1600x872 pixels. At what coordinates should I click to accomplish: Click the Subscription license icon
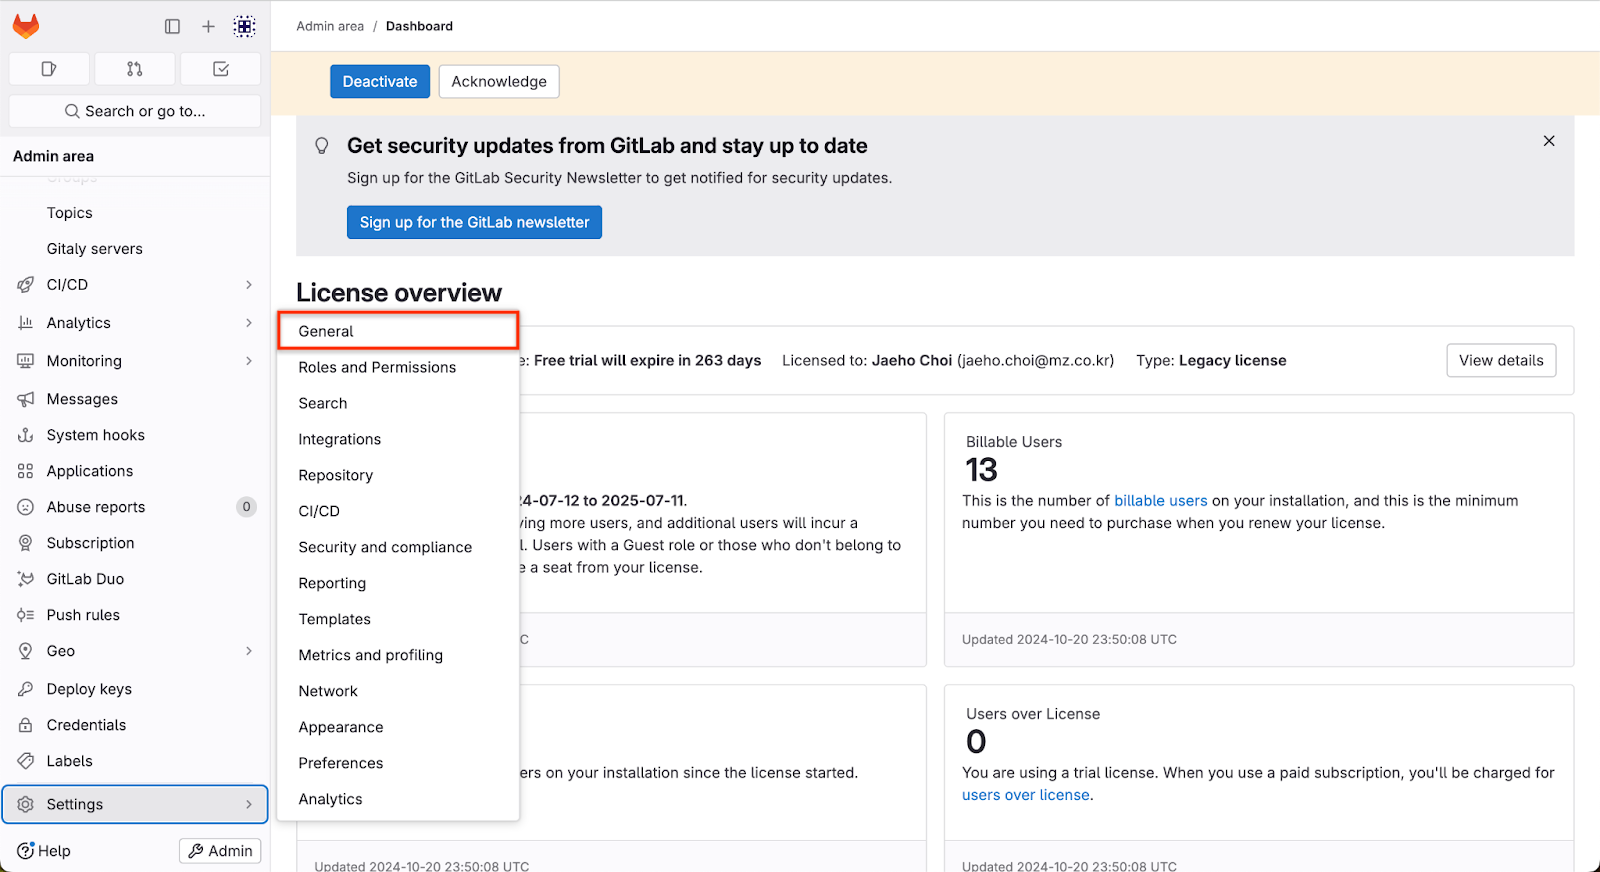point(26,543)
